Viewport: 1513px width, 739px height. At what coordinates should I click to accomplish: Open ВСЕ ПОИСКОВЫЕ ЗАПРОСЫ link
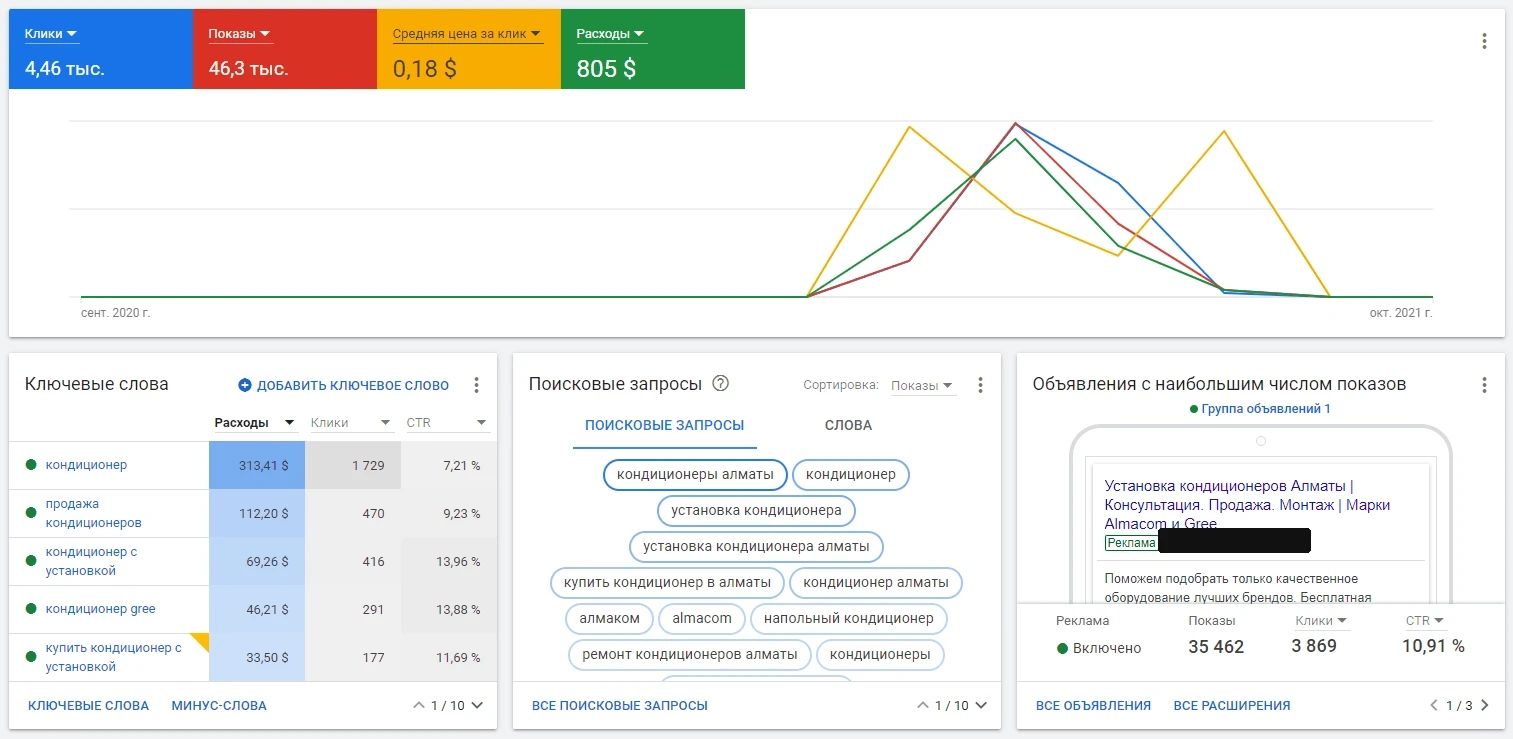pyautogui.click(x=620, y=706)
